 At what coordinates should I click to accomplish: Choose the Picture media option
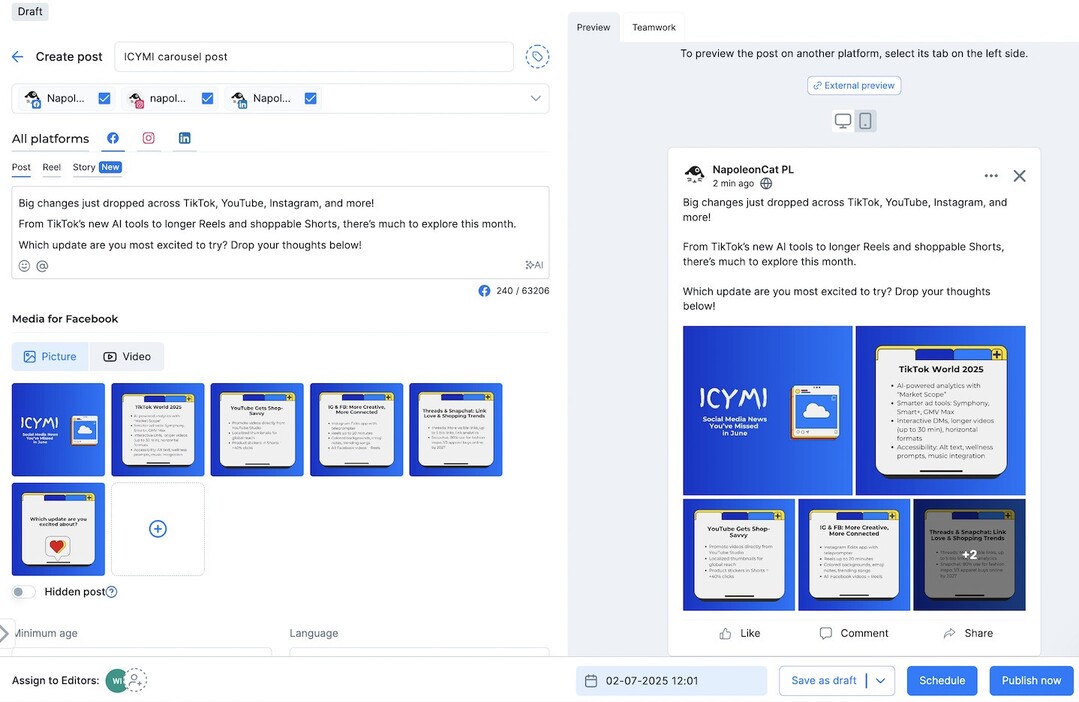(50, 357)
